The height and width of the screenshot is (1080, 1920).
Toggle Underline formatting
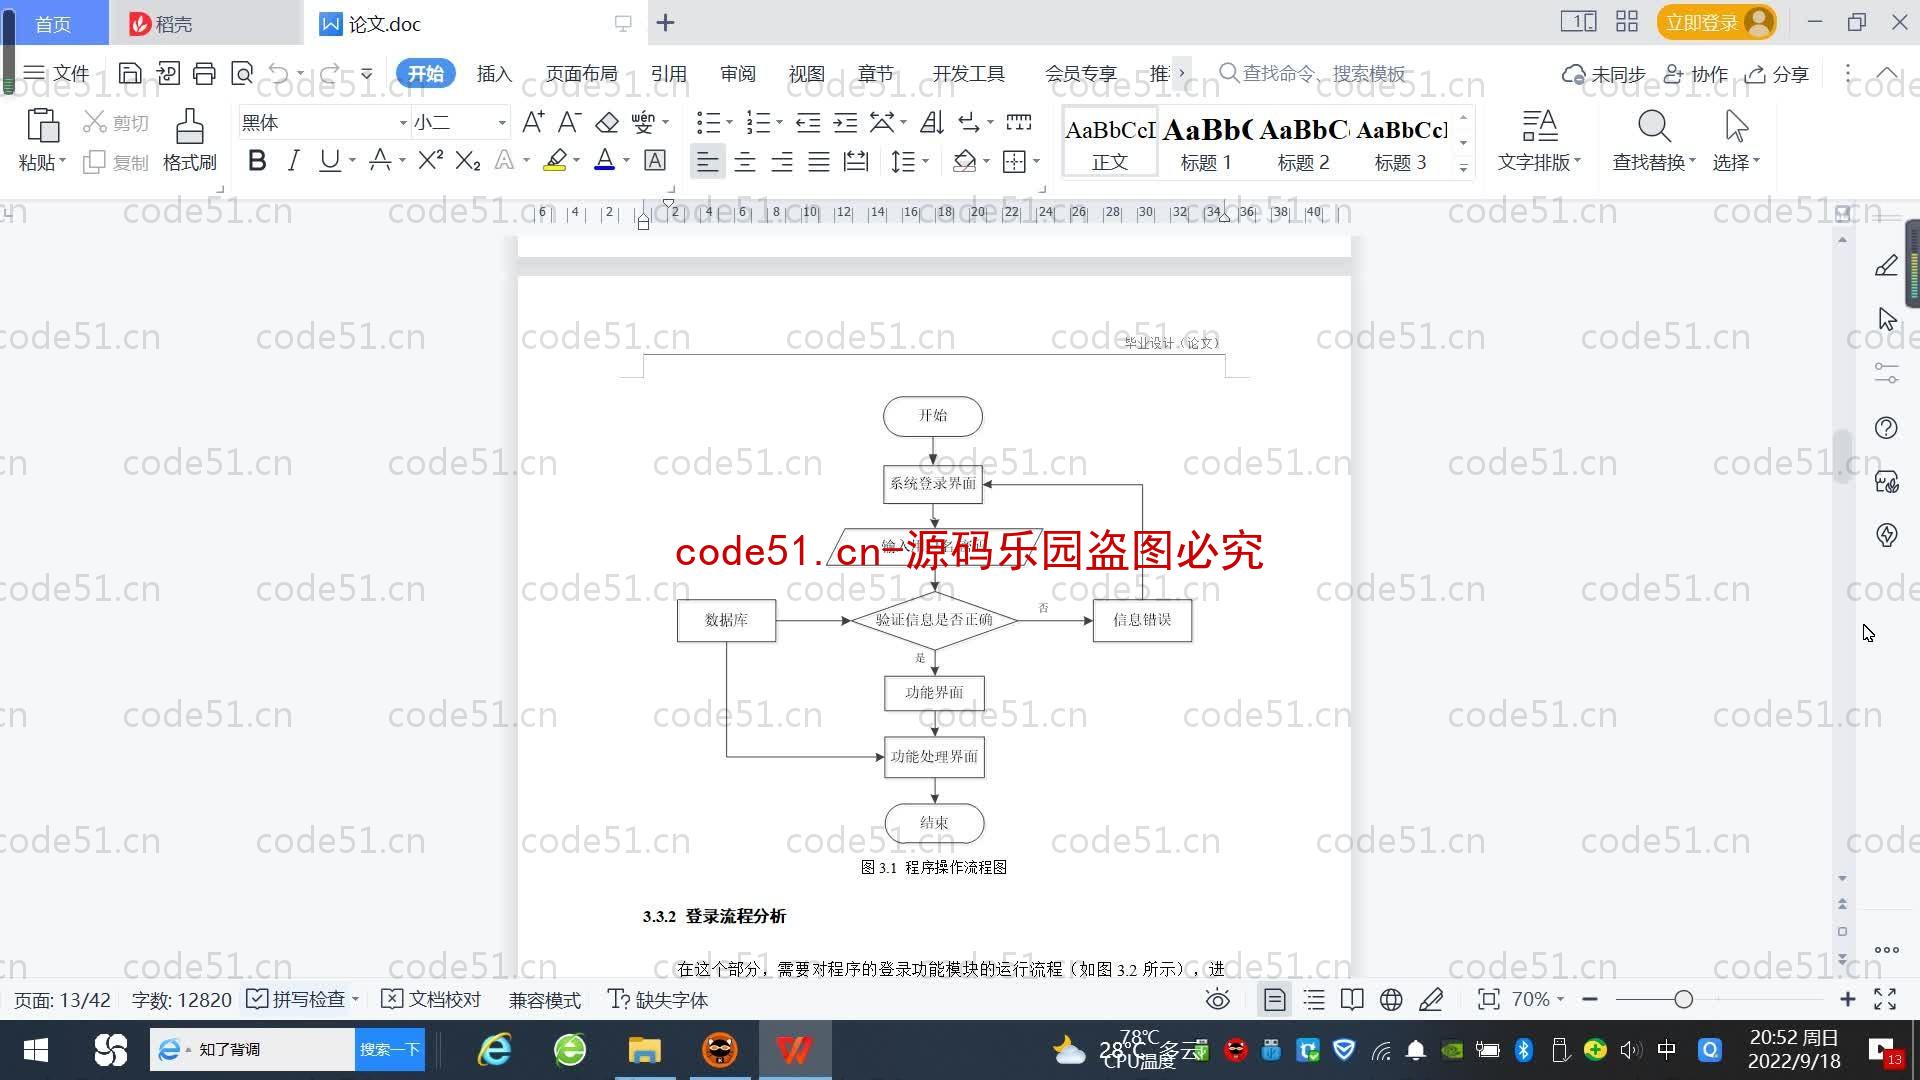coord(329,161)
